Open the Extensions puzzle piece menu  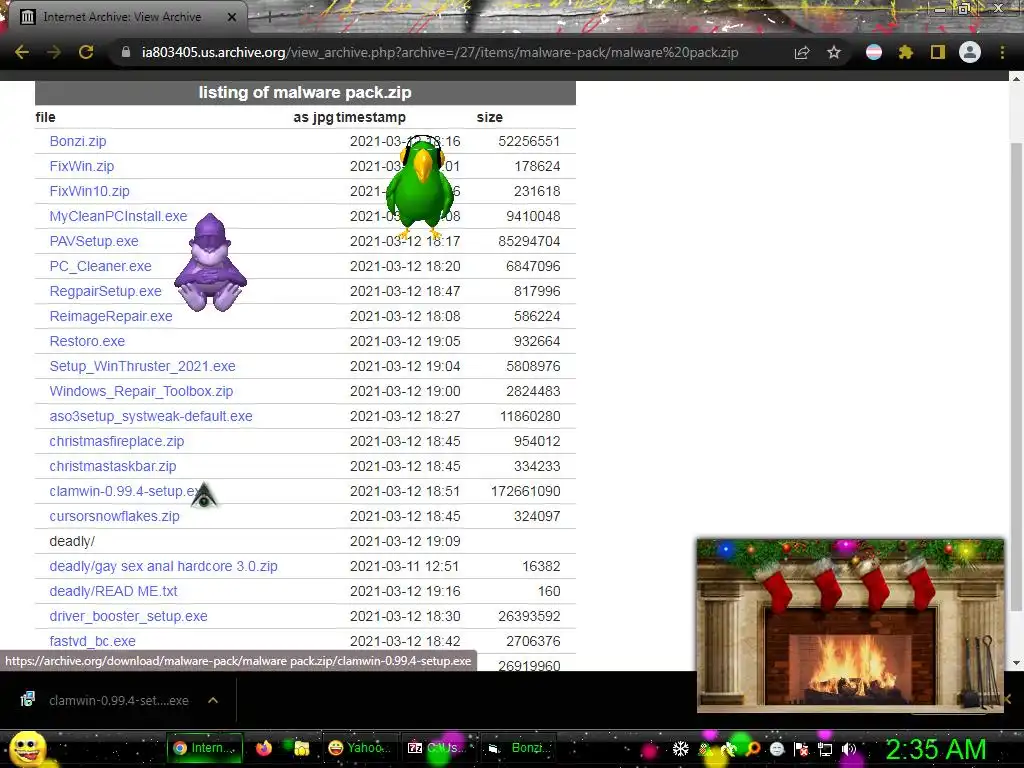pos(906,52)
